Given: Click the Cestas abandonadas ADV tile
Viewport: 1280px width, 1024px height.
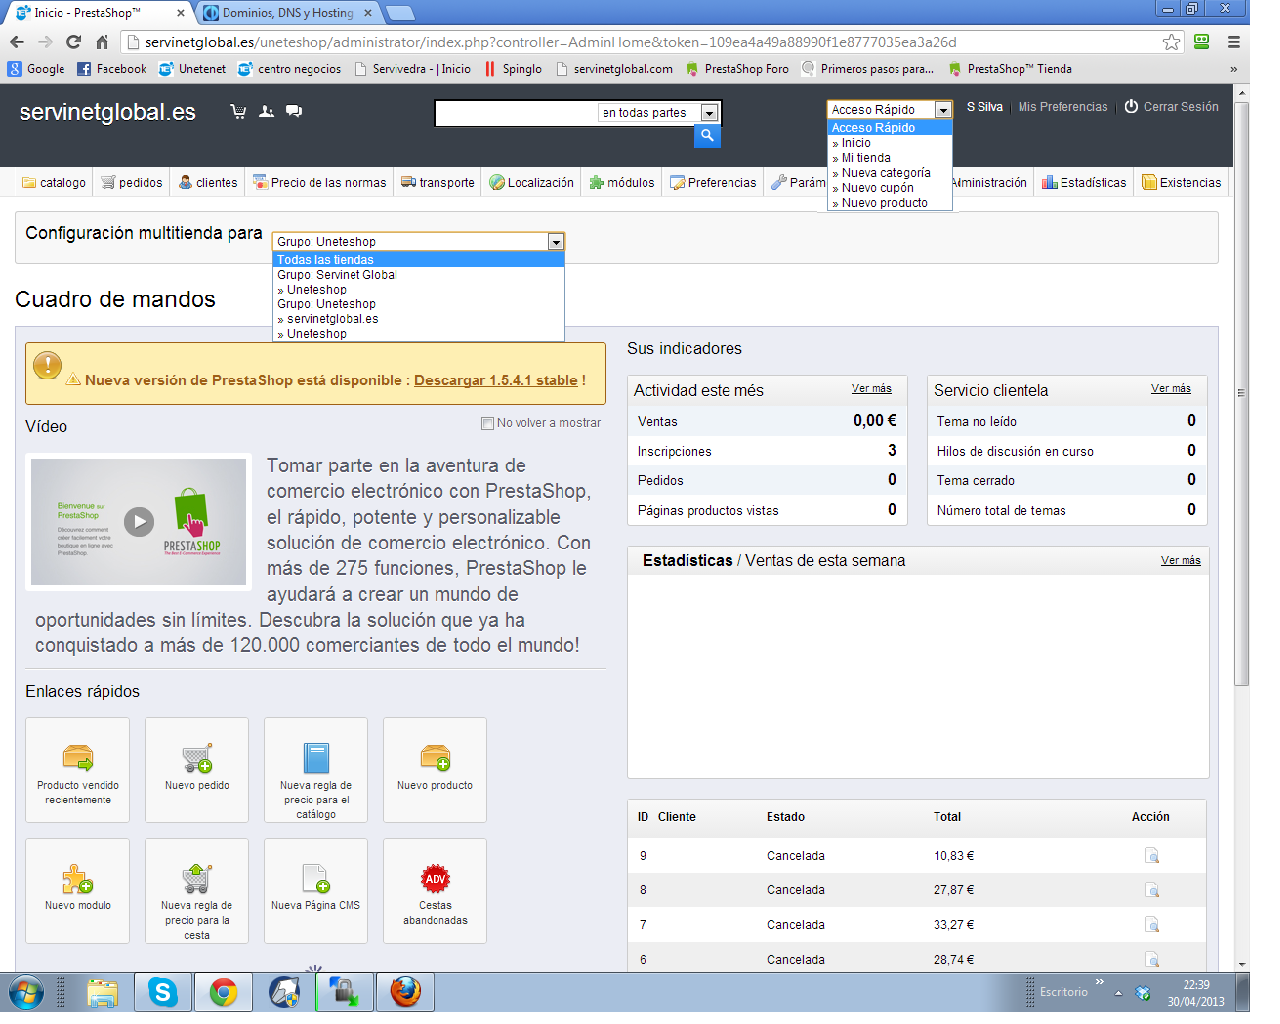Looking at the screenshot, I should [435, 891].
